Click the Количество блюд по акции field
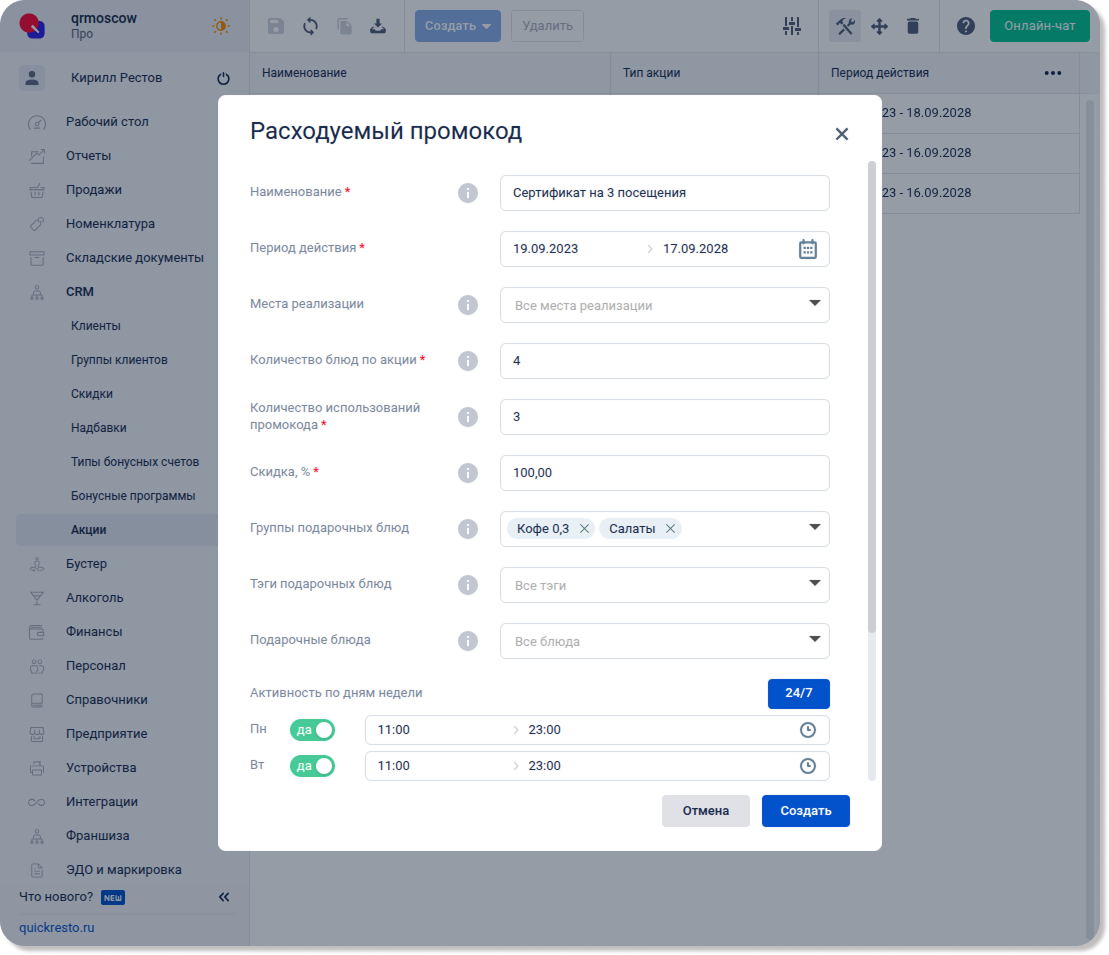This screenshot has height=955, width=1109. pyautogui.click(x=664, y=361)
